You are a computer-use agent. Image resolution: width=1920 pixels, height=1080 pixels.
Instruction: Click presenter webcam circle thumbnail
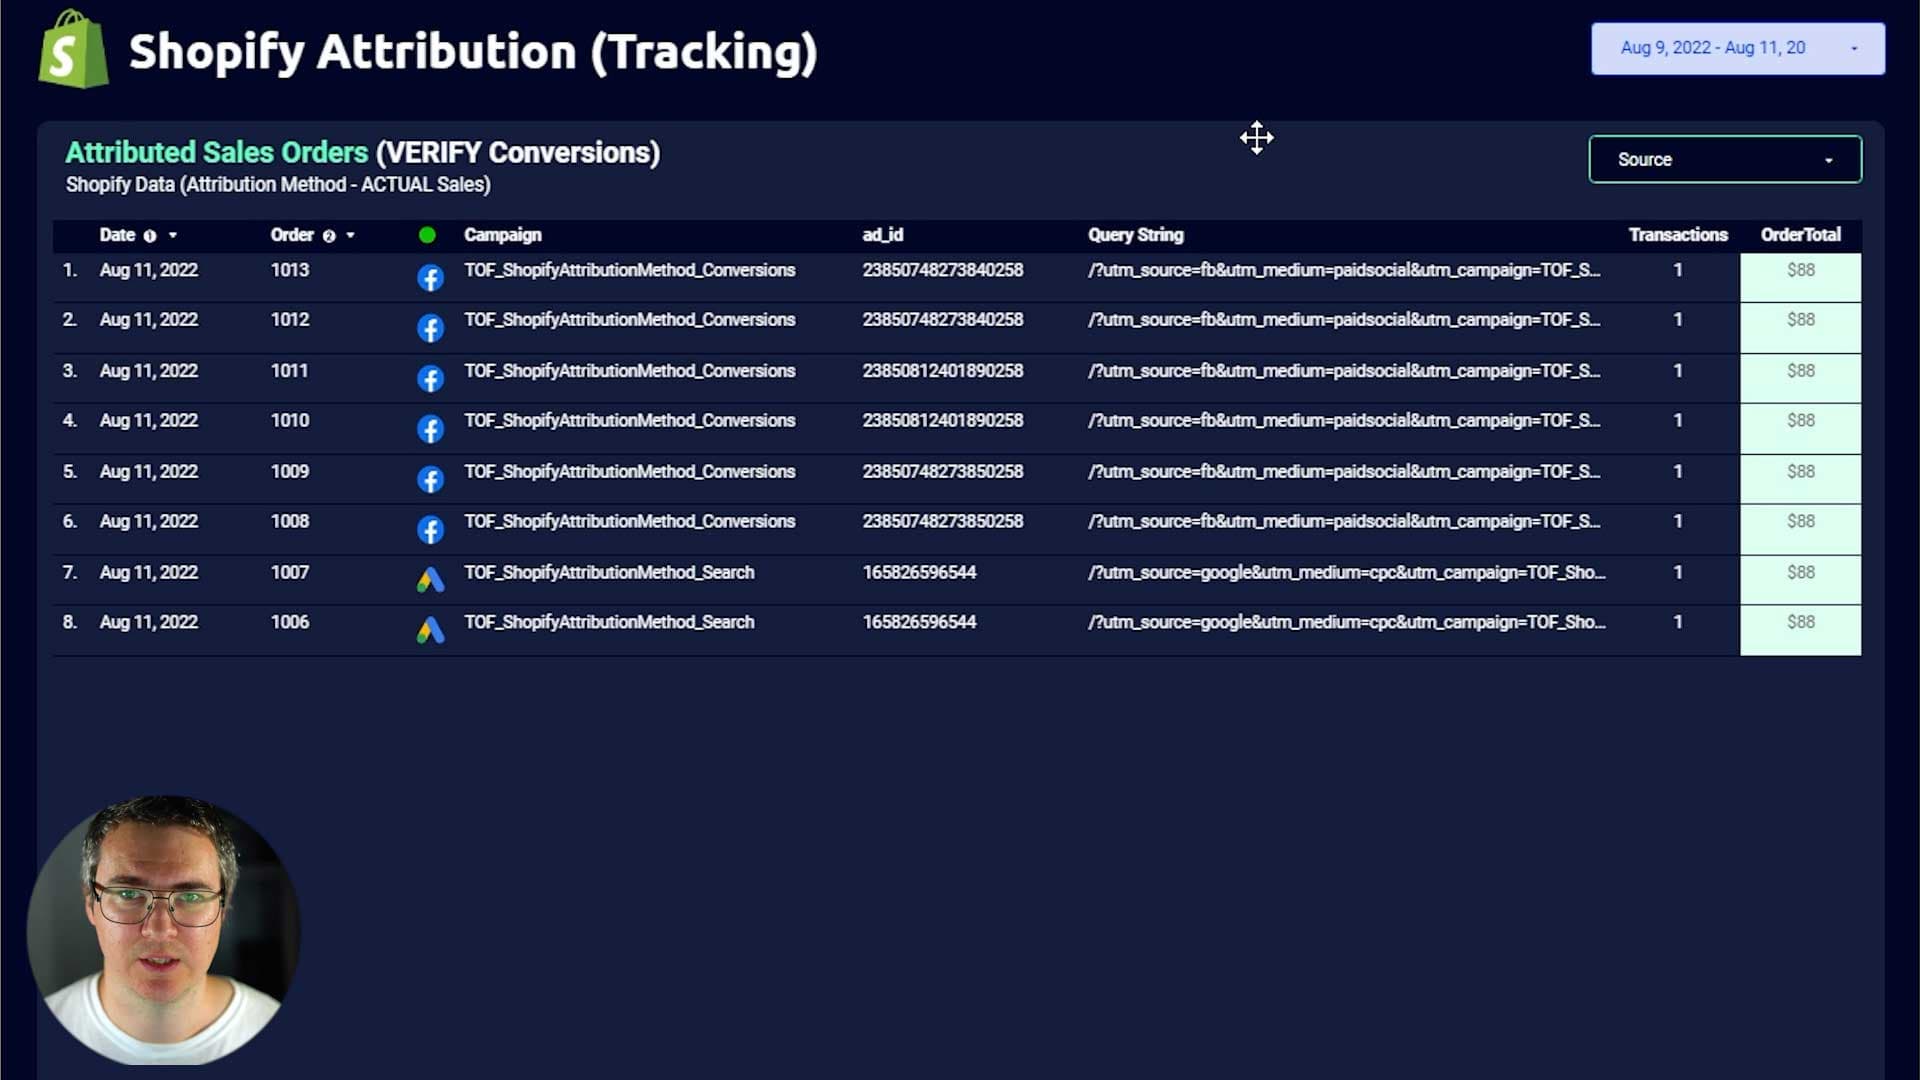[164, 930]
